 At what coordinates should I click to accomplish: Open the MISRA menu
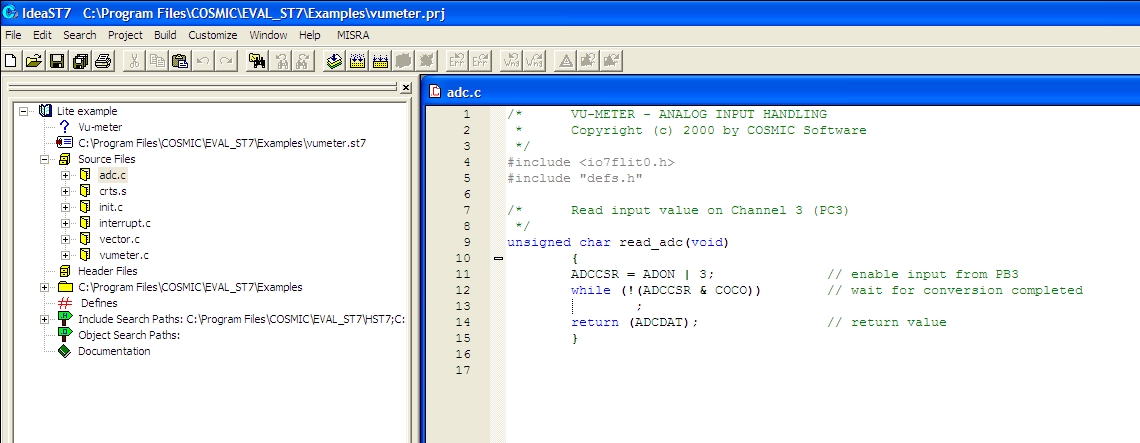353,35
